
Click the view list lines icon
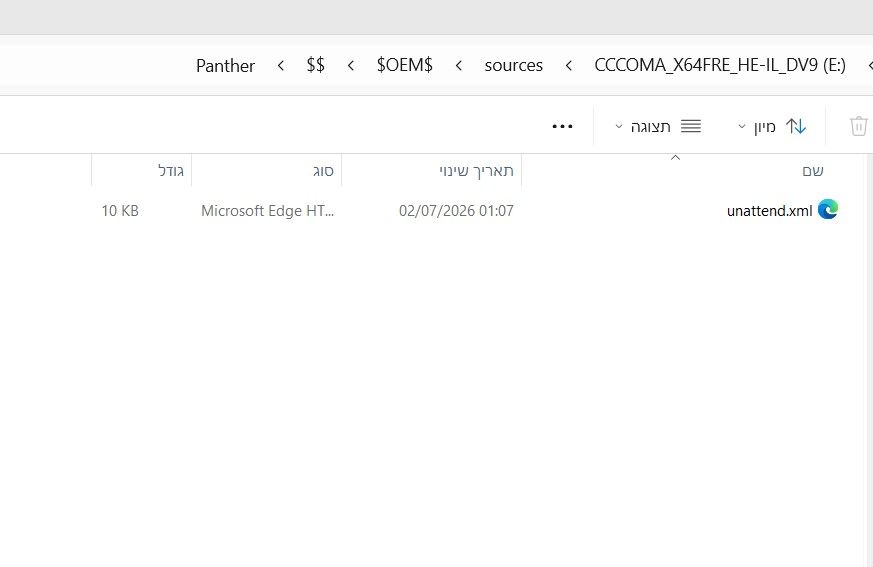point(691,126)
